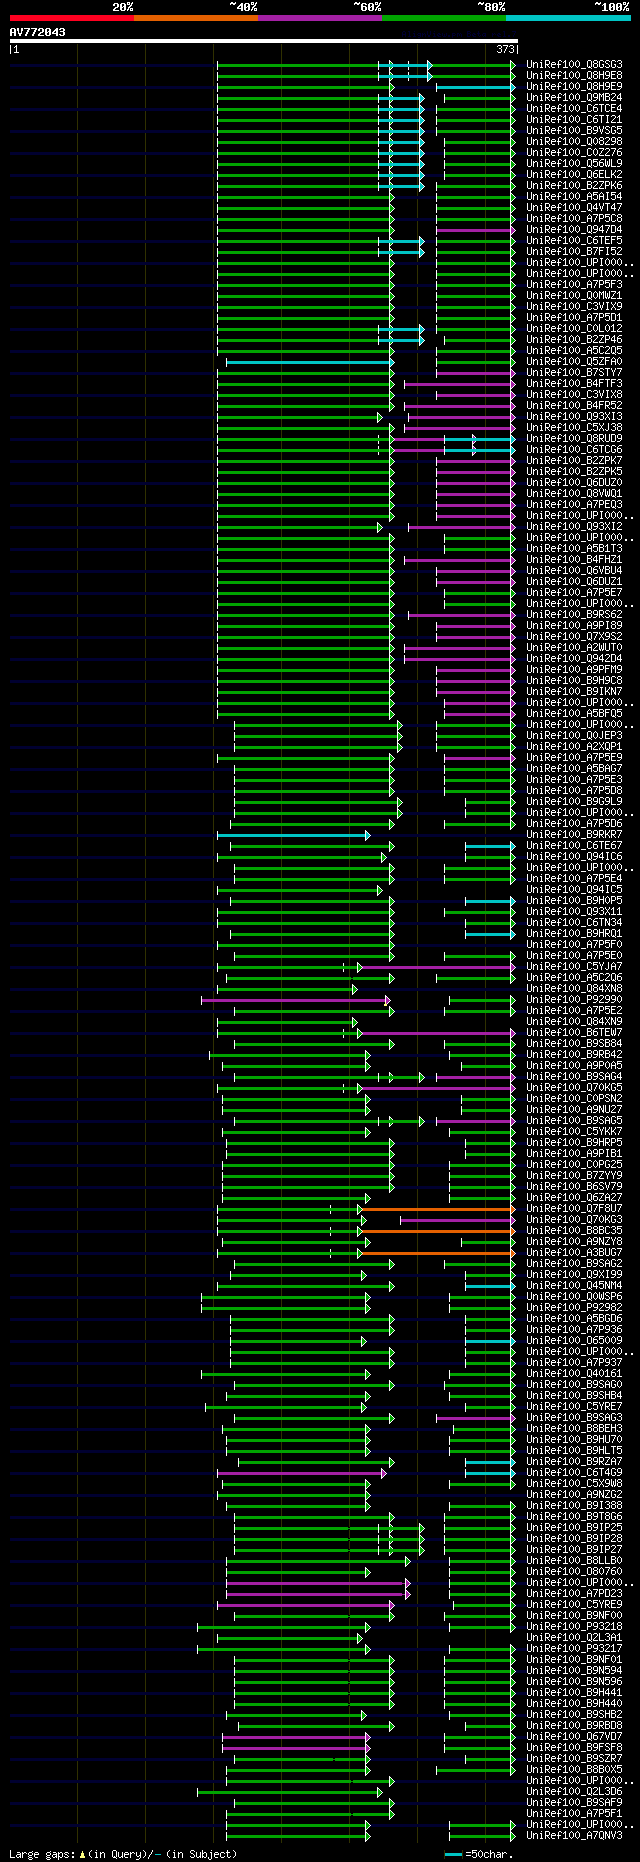Select the UniRef100_Q947D4 label
The height and width of the screenshot is (1862, 640).
574,230
